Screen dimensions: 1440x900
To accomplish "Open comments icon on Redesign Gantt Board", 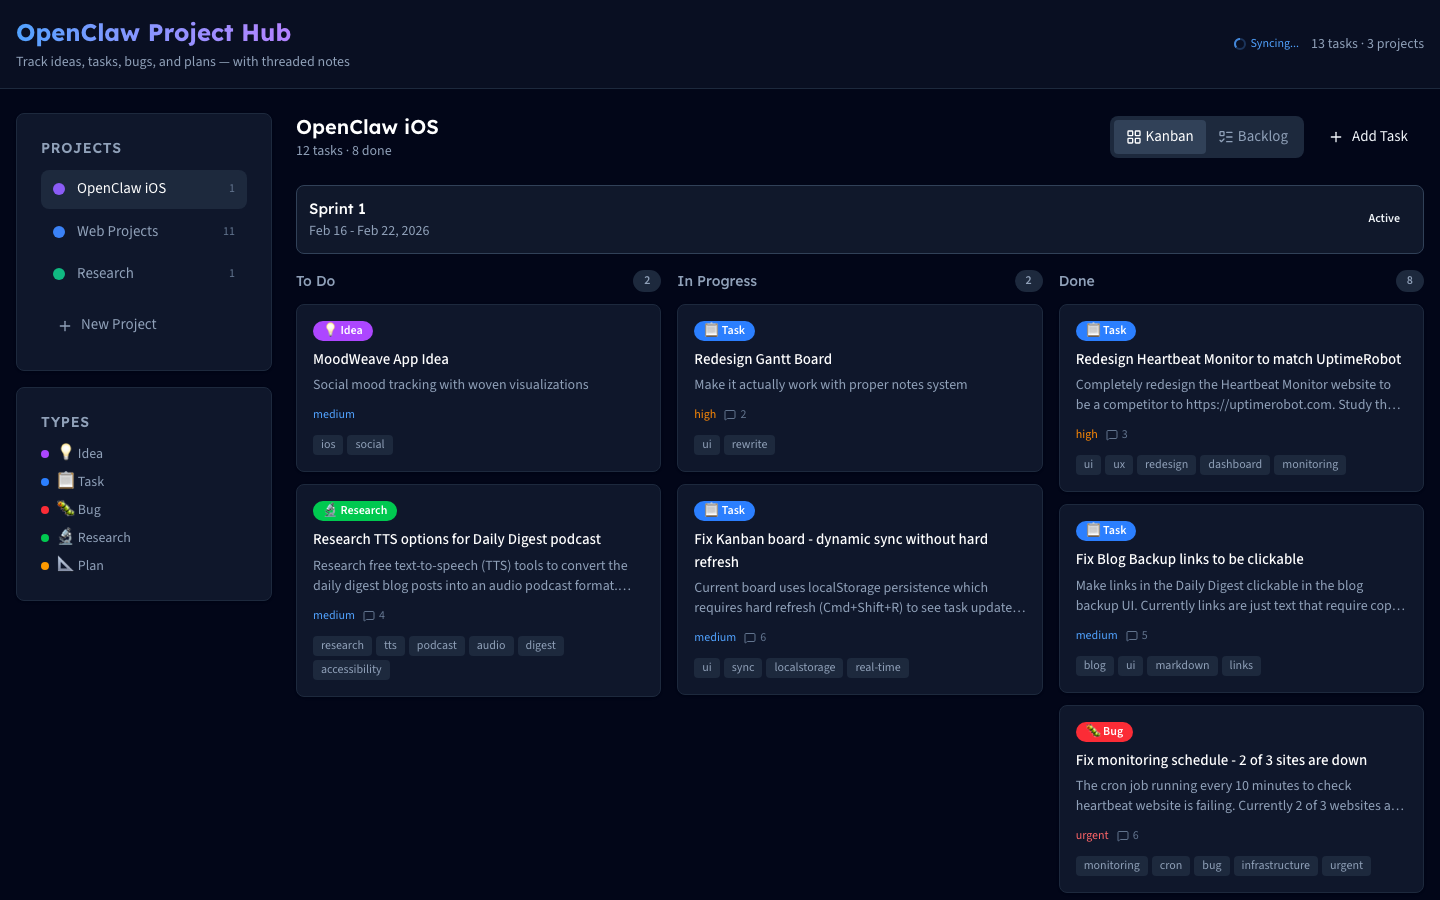I will (730, 415).
